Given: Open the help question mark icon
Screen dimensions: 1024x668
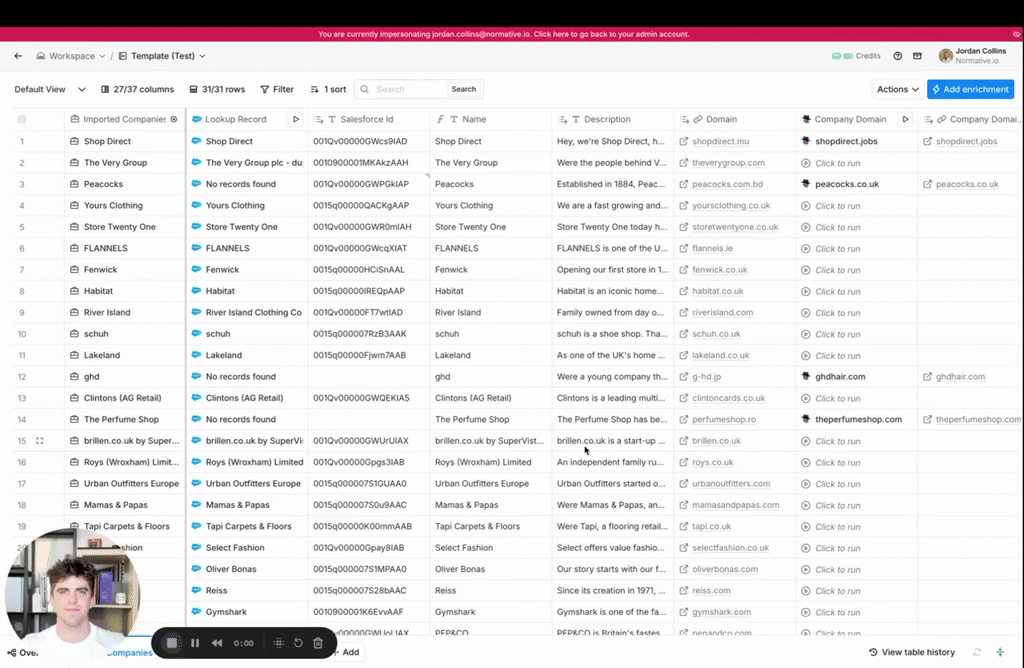Looking at the screenshot, I should coord(897,56).
